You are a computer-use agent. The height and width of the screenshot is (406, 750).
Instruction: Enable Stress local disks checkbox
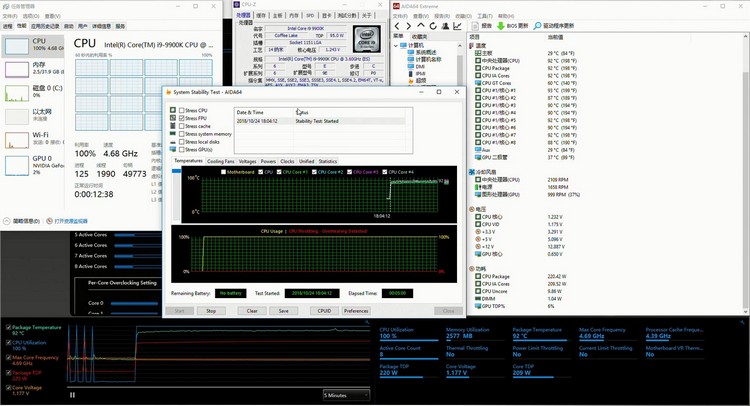point(182,142)
